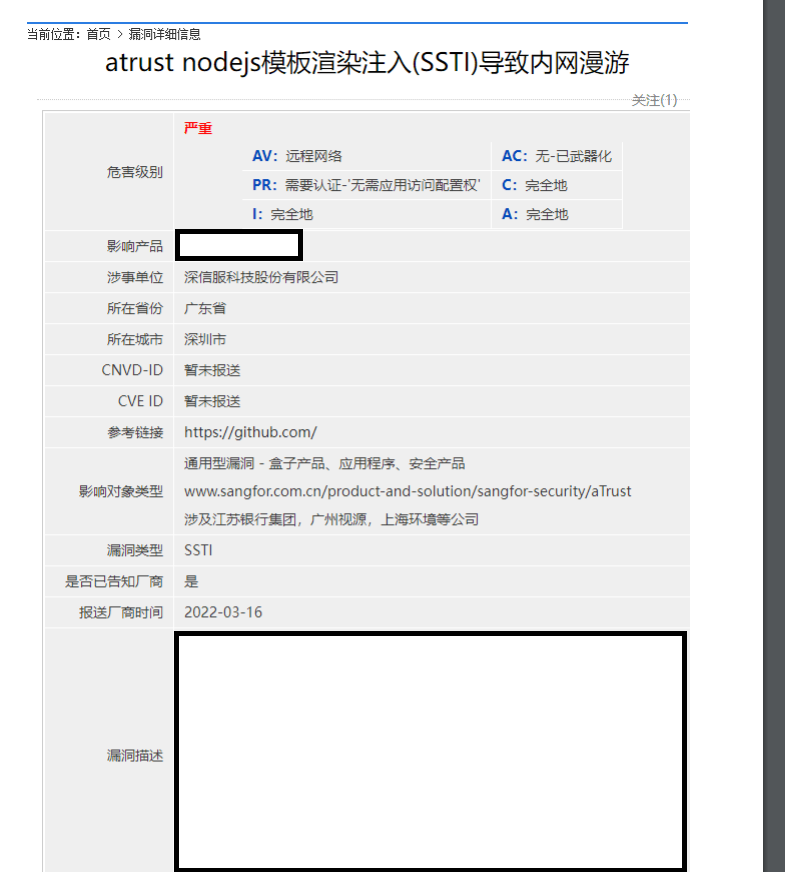Click the 影响产品 row label

135,246
